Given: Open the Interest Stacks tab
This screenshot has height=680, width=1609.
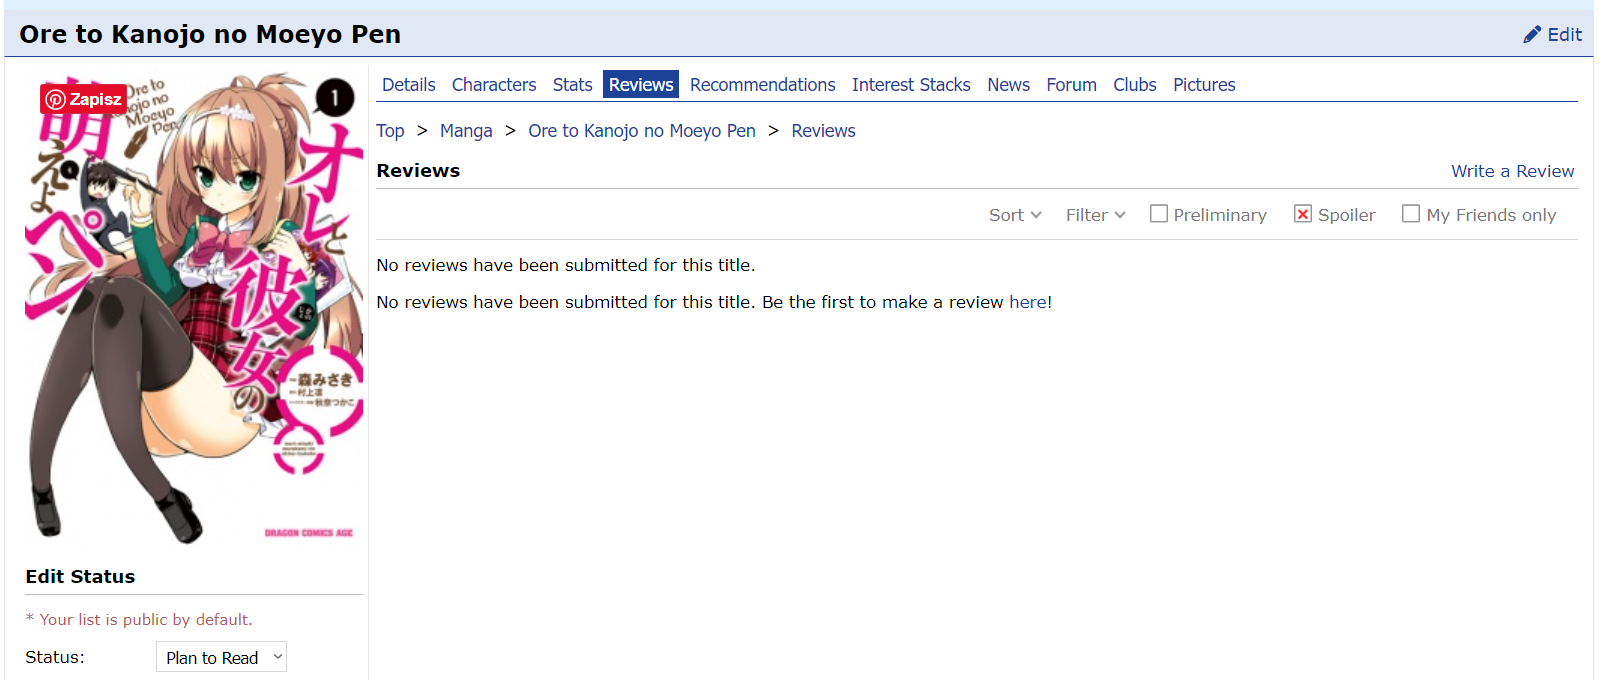Looking at the screenshot, I should [910, 85].
